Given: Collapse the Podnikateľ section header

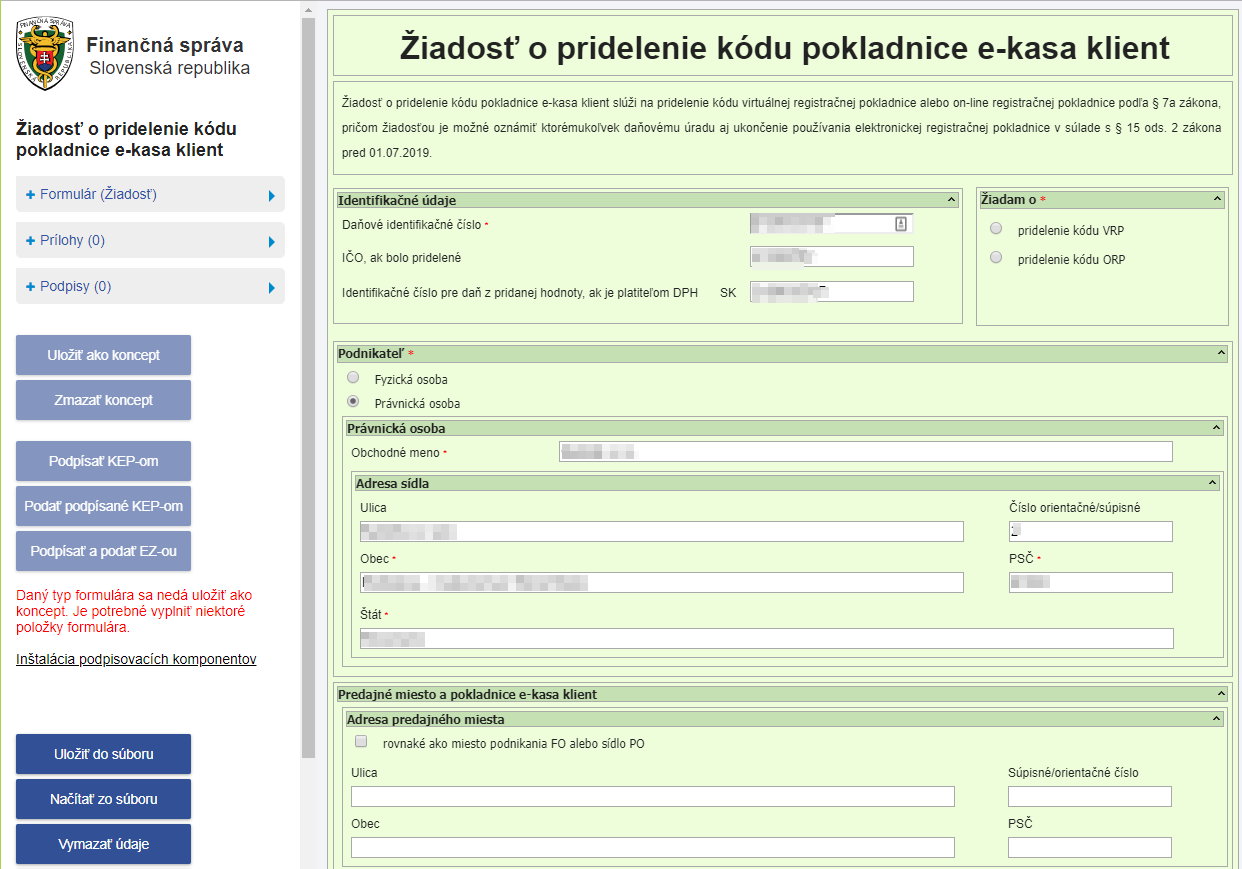Looking at the screenshot, I should [x=1221, y=353].
